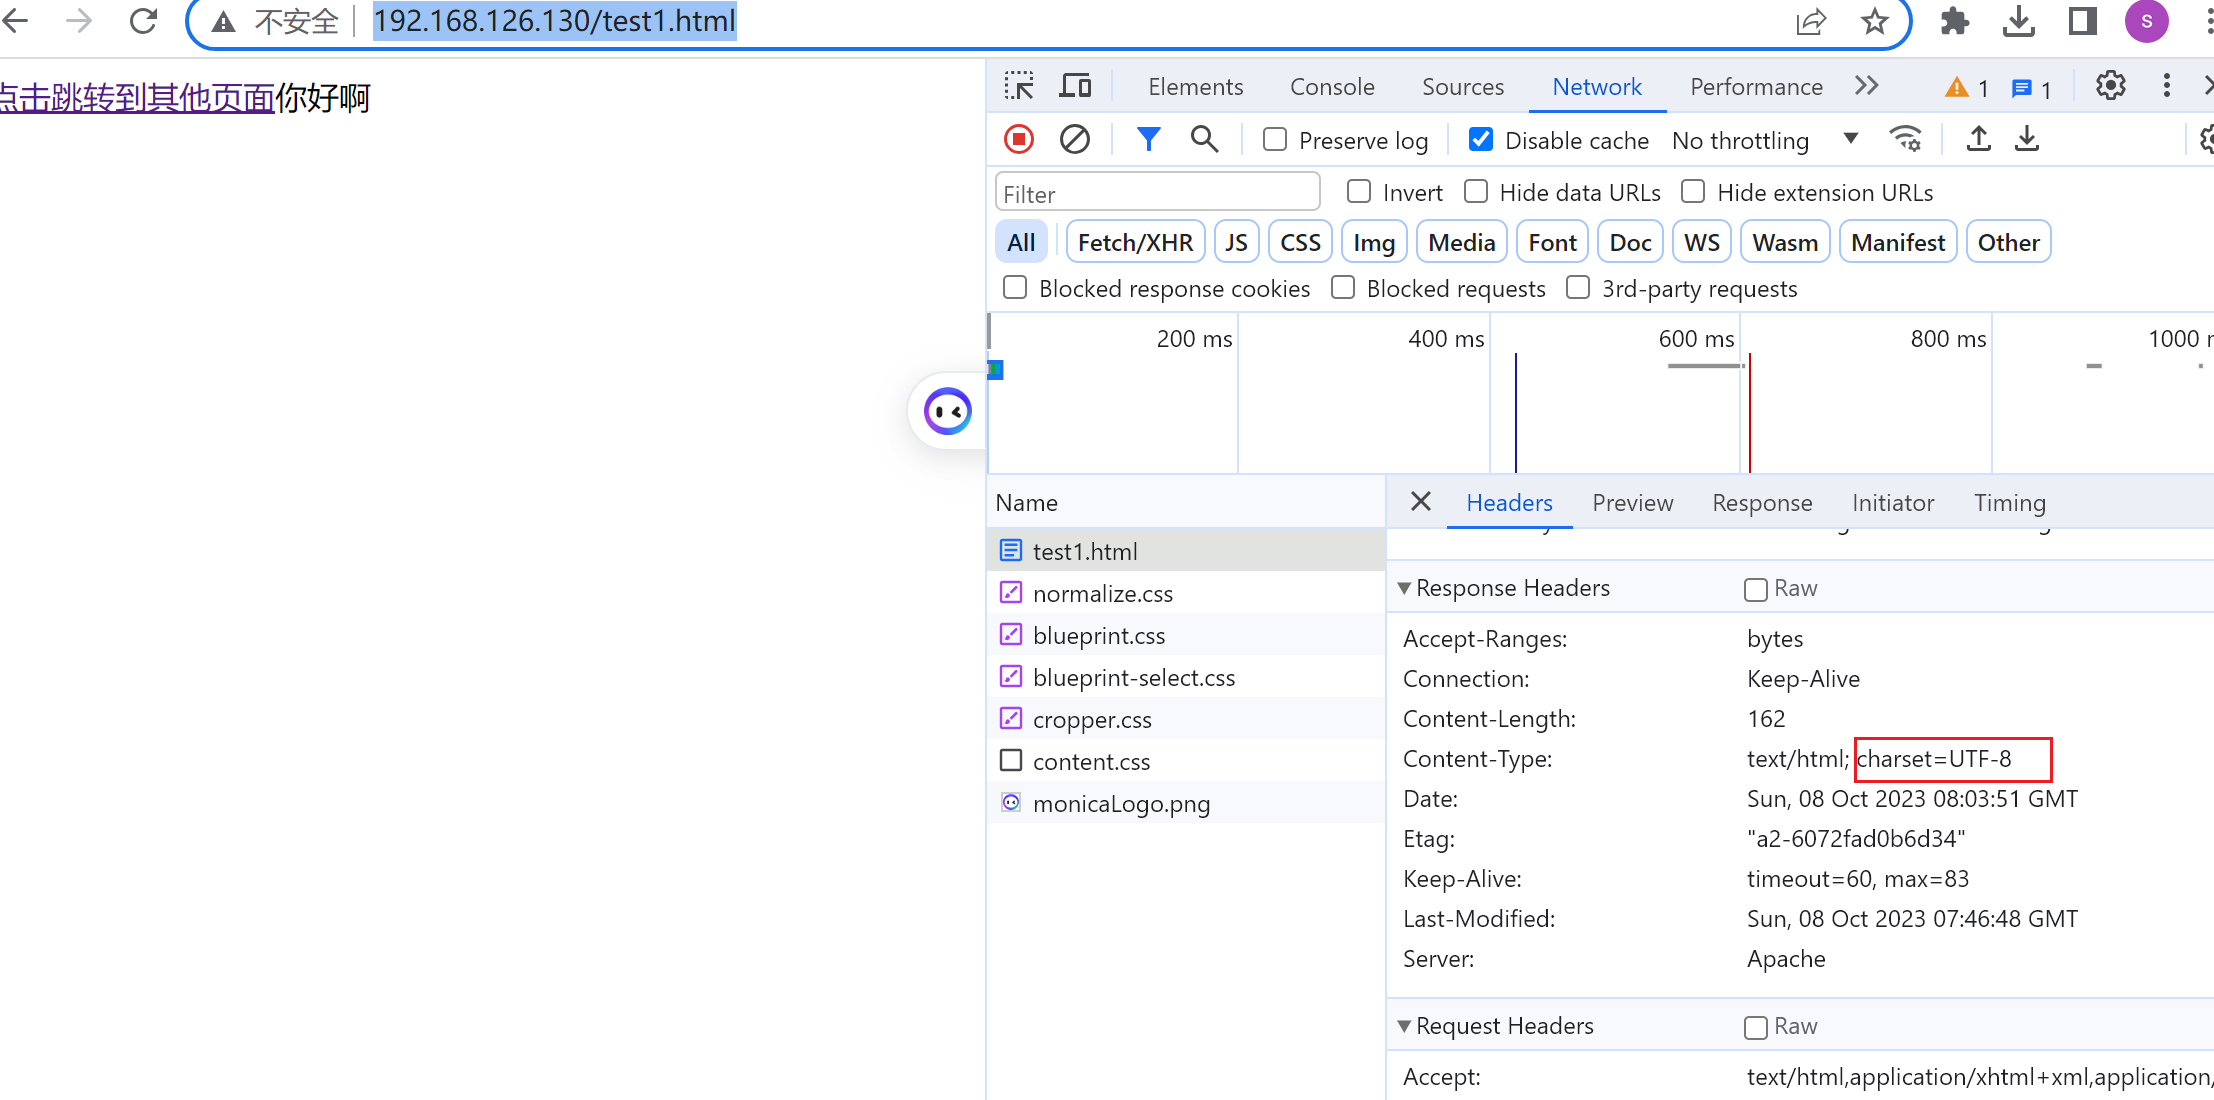Click the filter funnel icon
2214x1100 pixels.
(x=1148, y=139)
